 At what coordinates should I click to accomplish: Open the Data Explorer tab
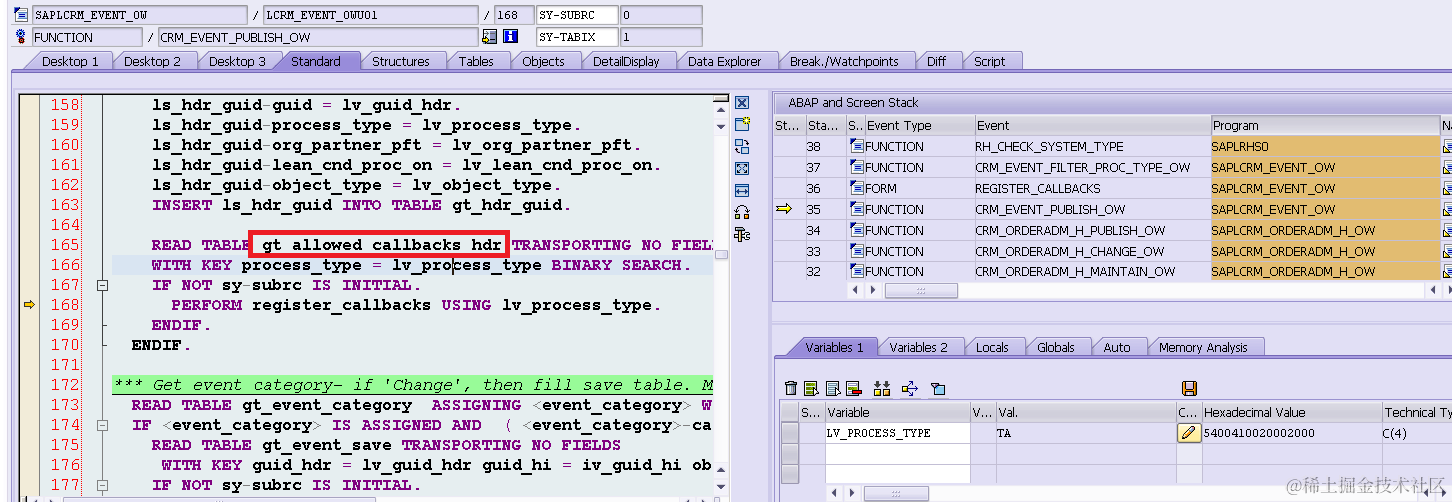(724, 61)
